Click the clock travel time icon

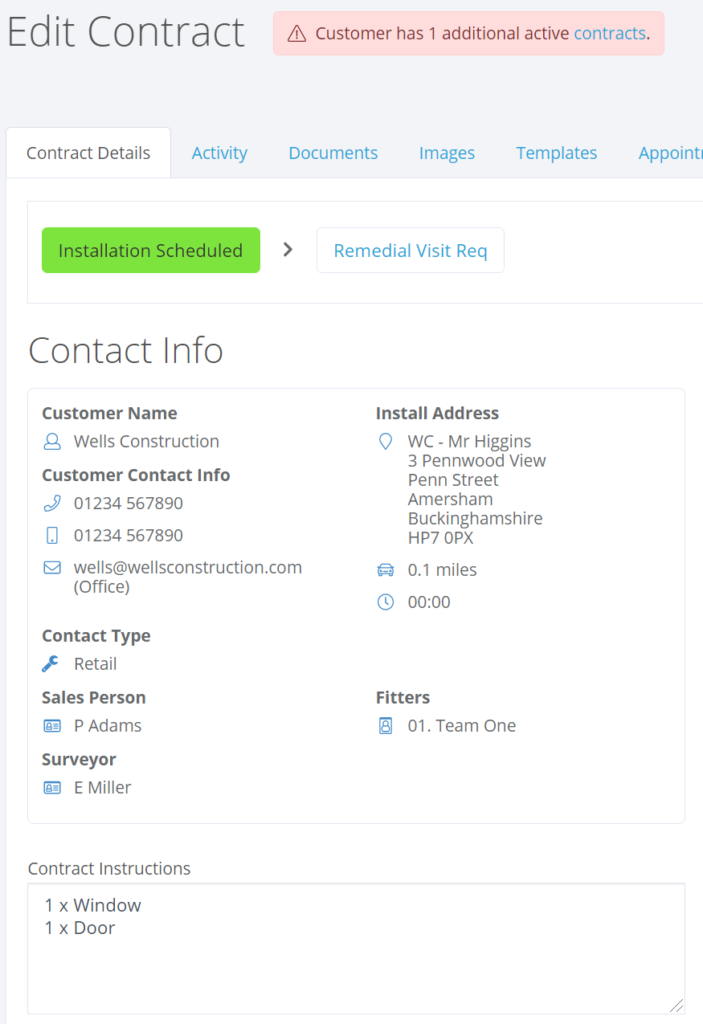tap(385, 602)
